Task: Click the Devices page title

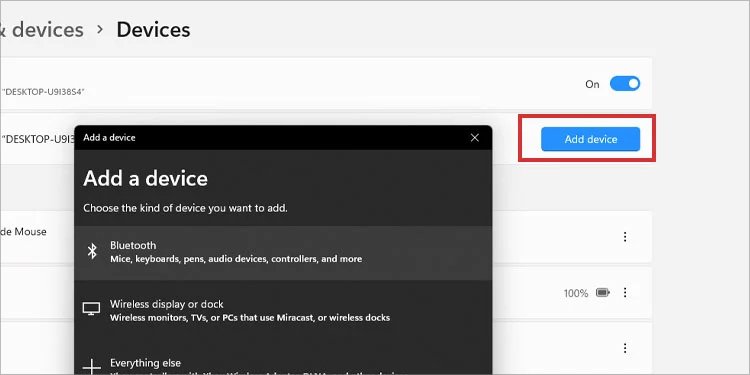Action: [153, 30]
